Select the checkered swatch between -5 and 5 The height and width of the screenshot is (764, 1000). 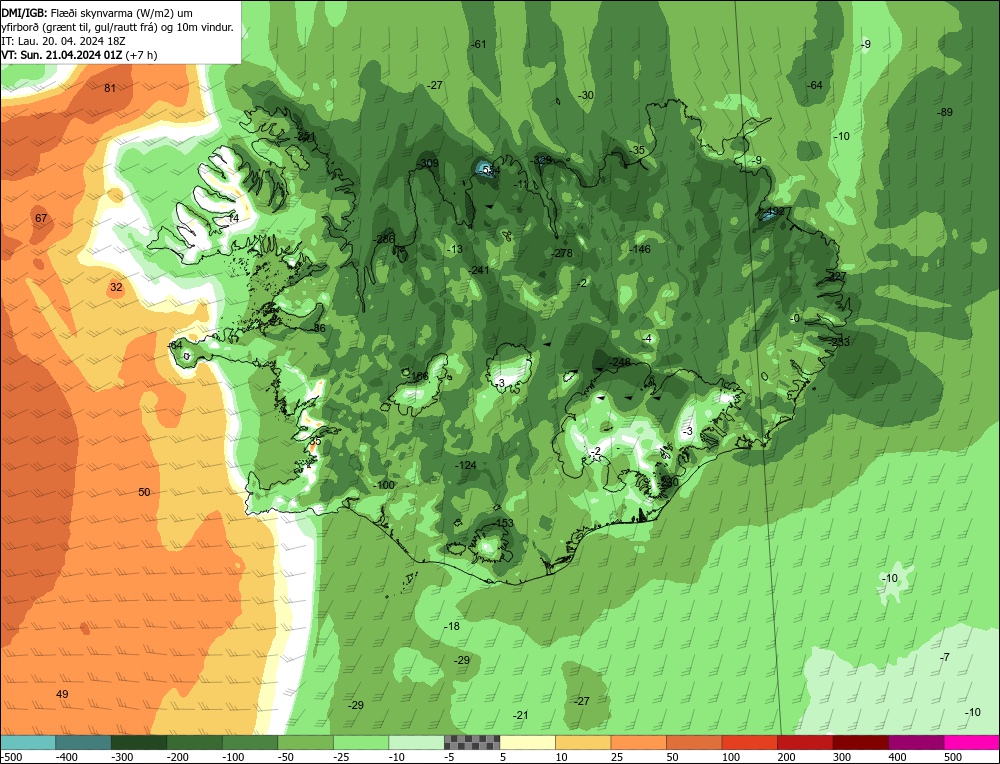coord(472,743)
